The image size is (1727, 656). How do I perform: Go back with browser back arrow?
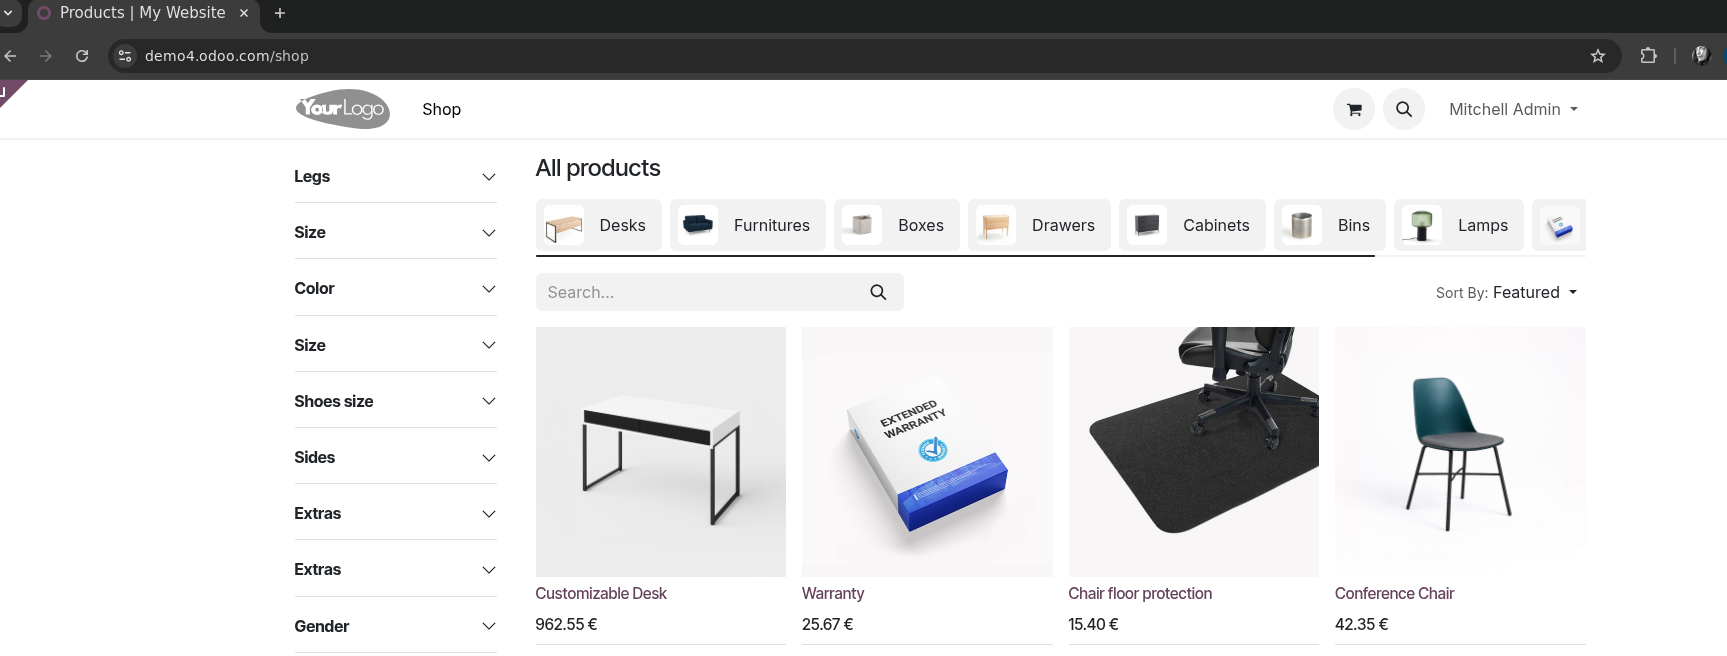(x=11, y=56)
